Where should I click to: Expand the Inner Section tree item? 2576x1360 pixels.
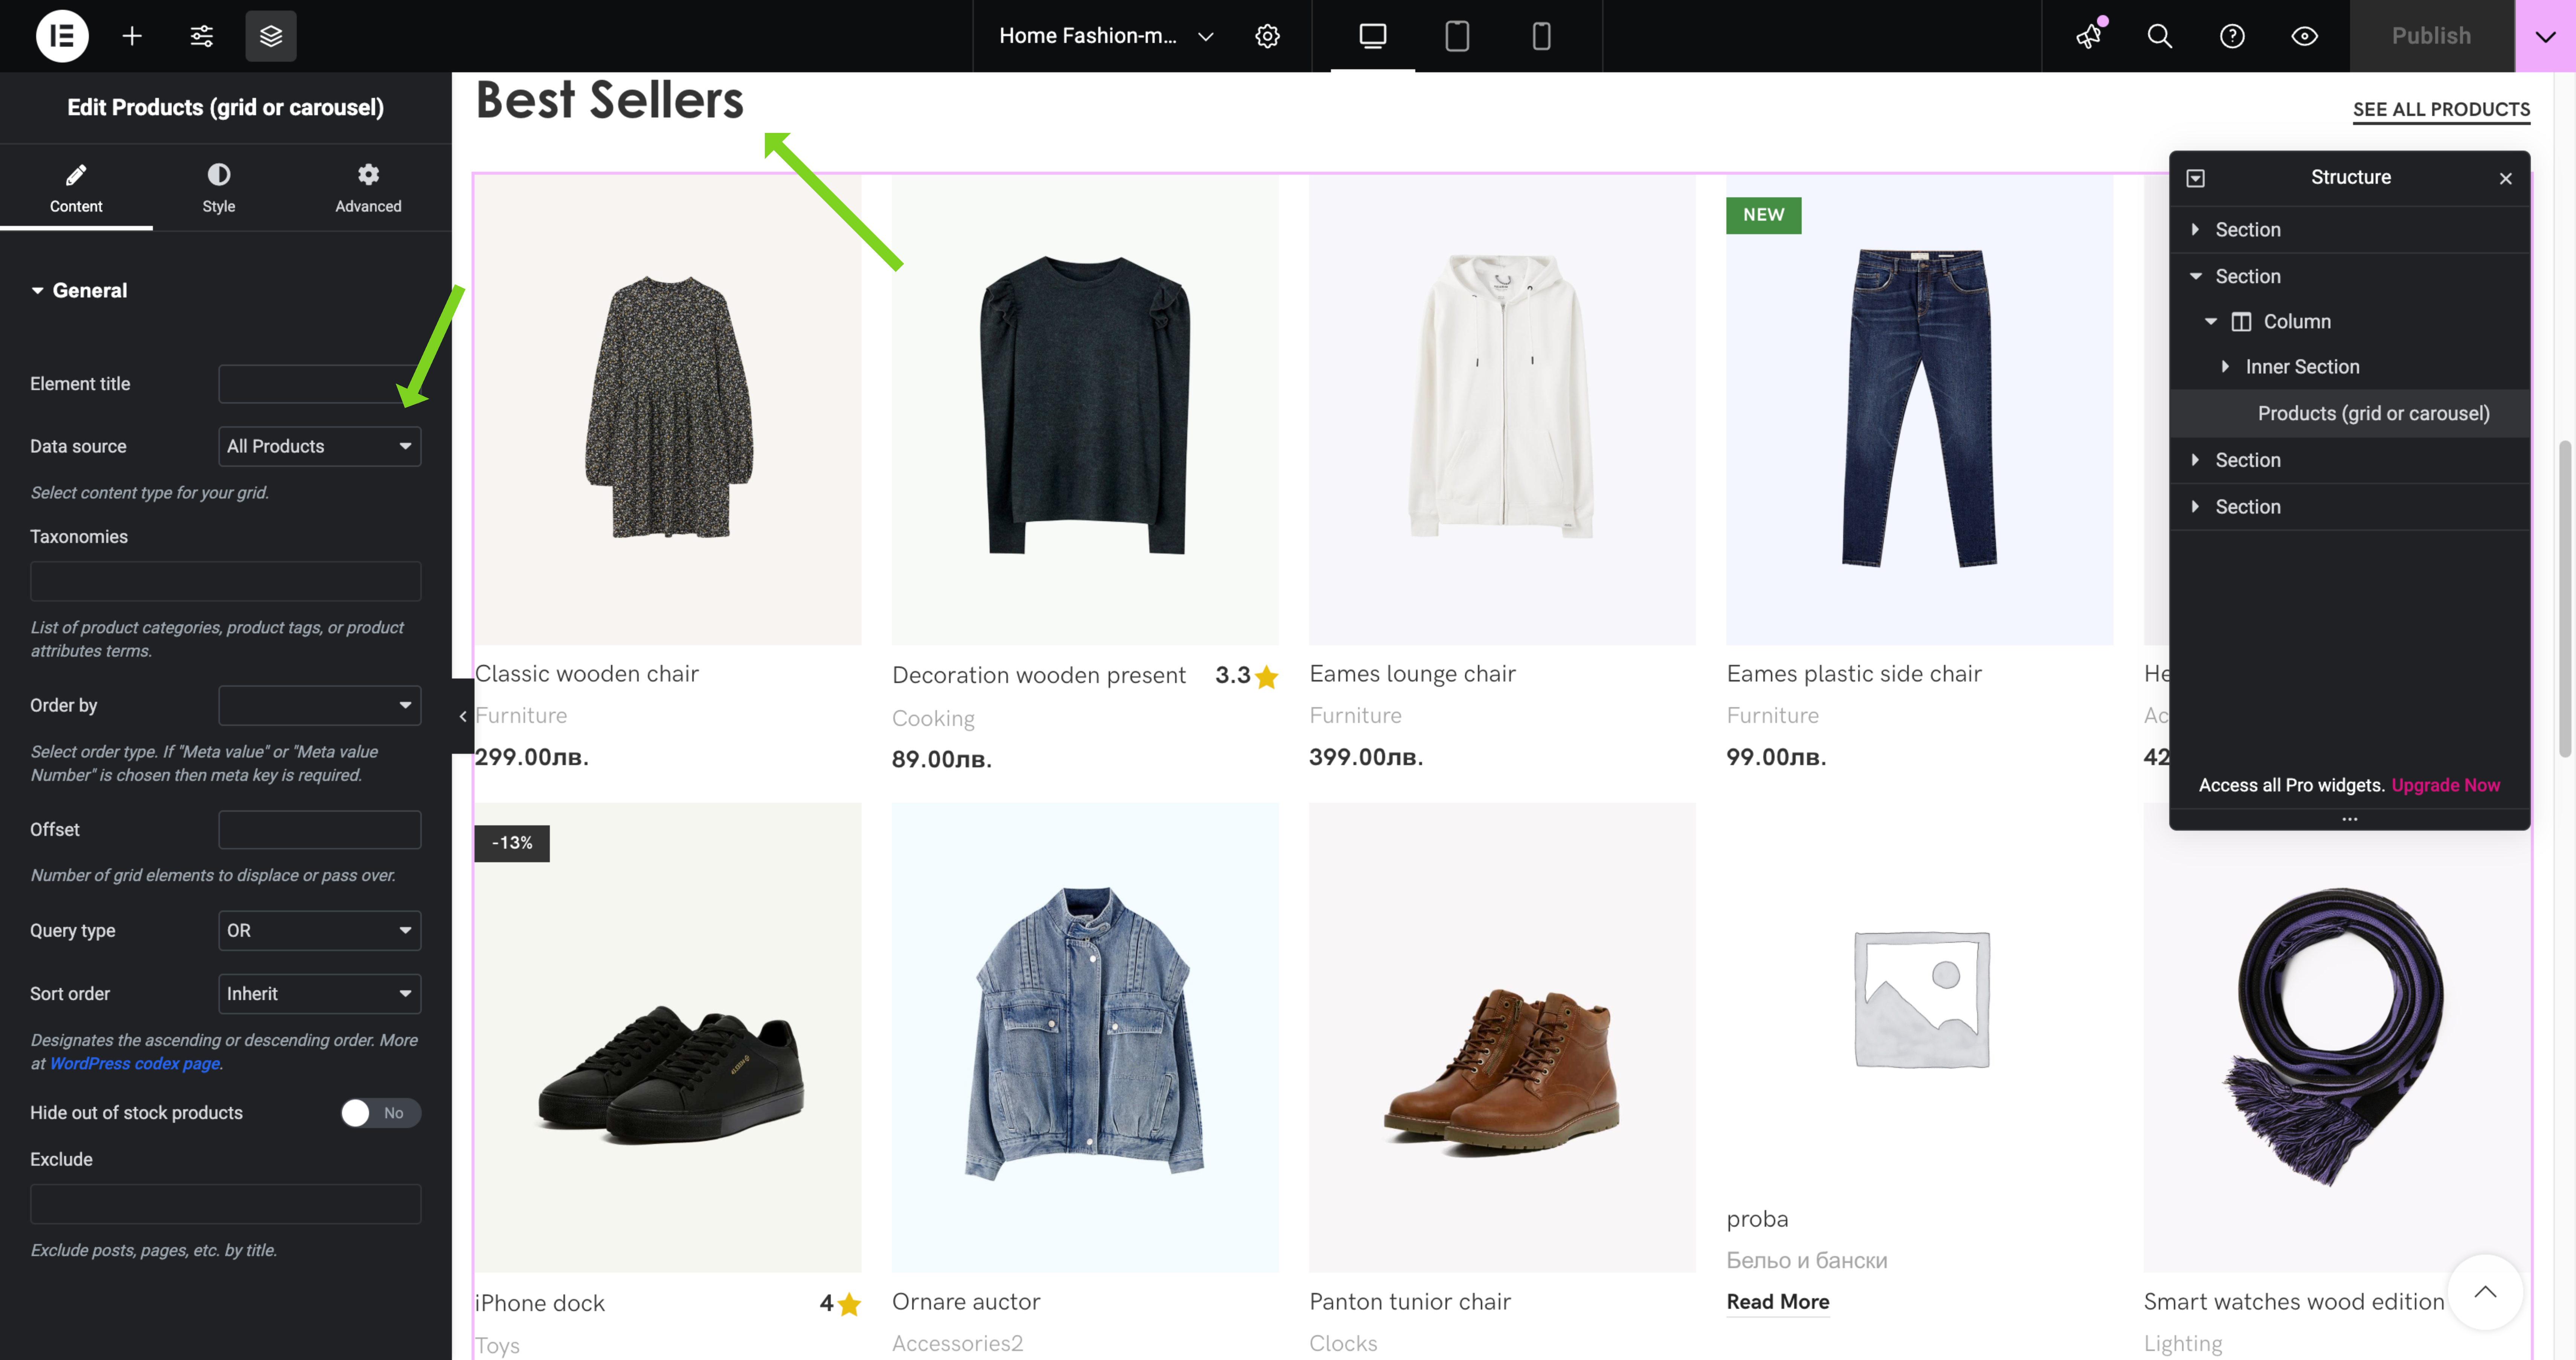[2225, 367]
